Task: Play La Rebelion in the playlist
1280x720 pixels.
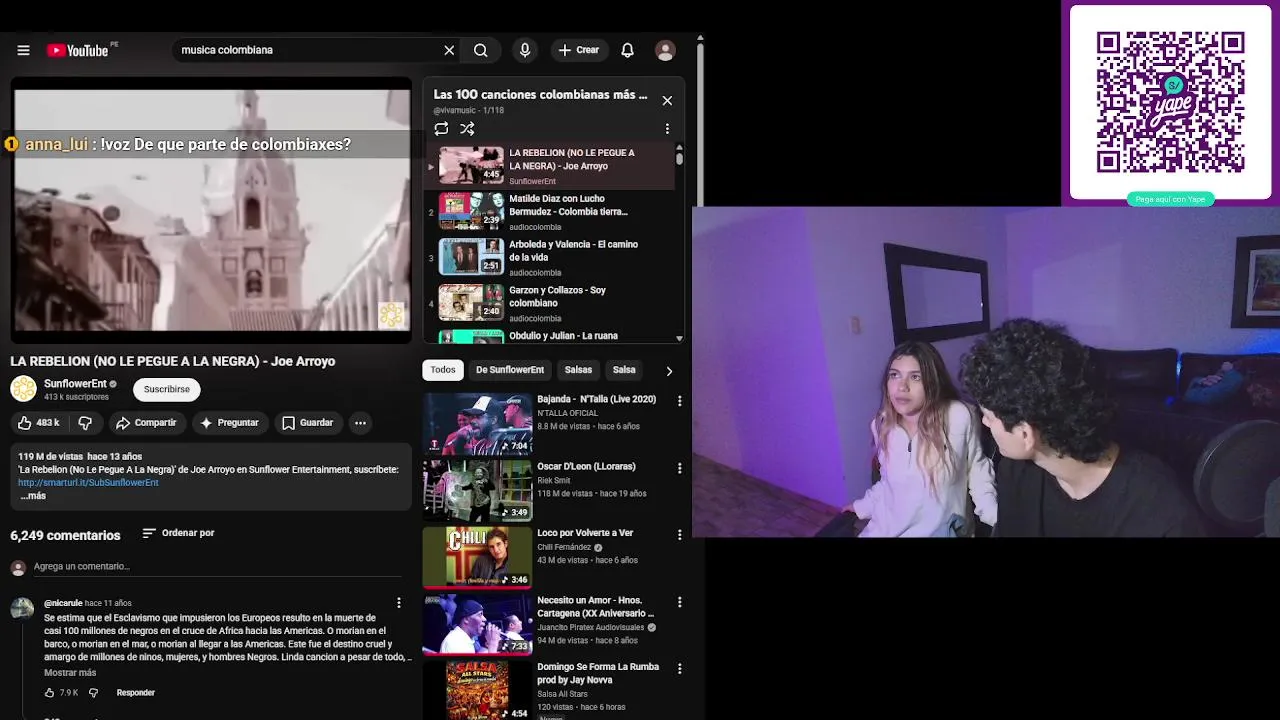Action: tap(549, 166)
